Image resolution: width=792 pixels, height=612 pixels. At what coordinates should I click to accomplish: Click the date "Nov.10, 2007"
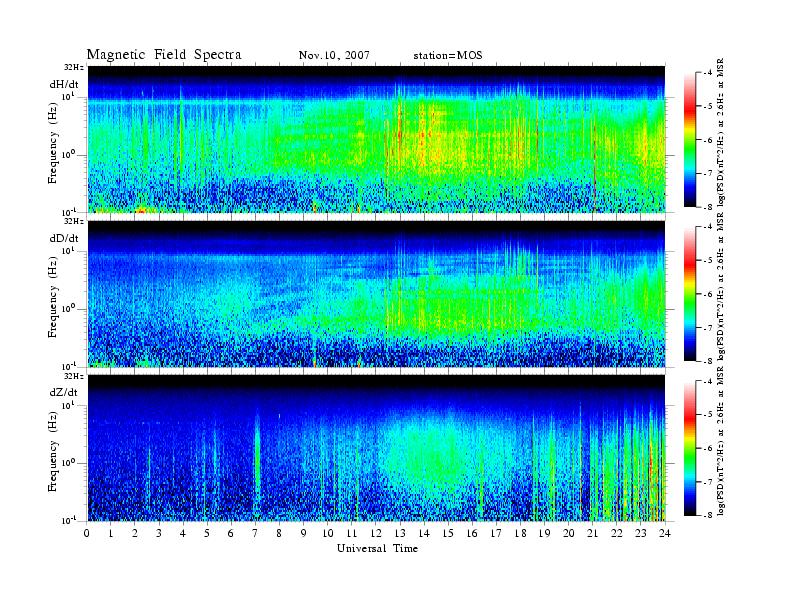point(334,56)
